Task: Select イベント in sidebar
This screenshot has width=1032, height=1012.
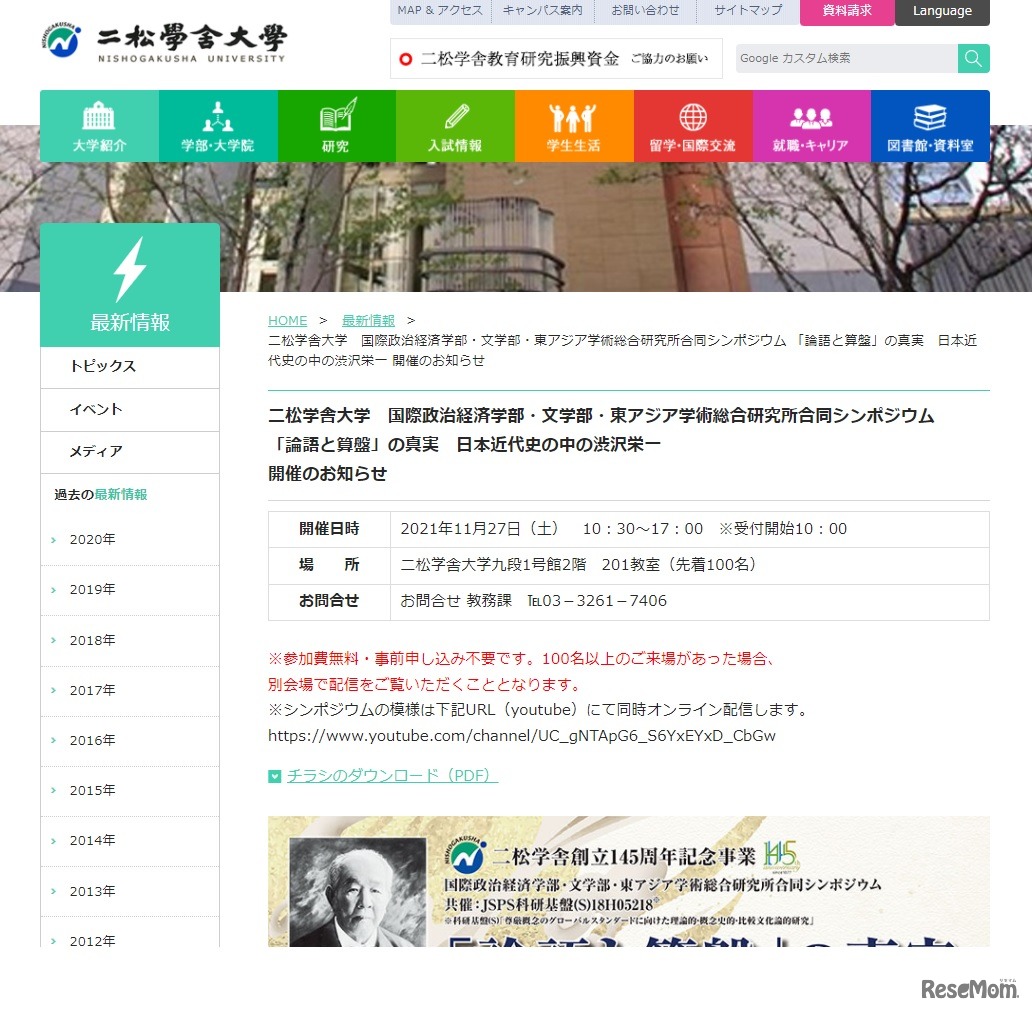Action: click(x=130, y=409)
